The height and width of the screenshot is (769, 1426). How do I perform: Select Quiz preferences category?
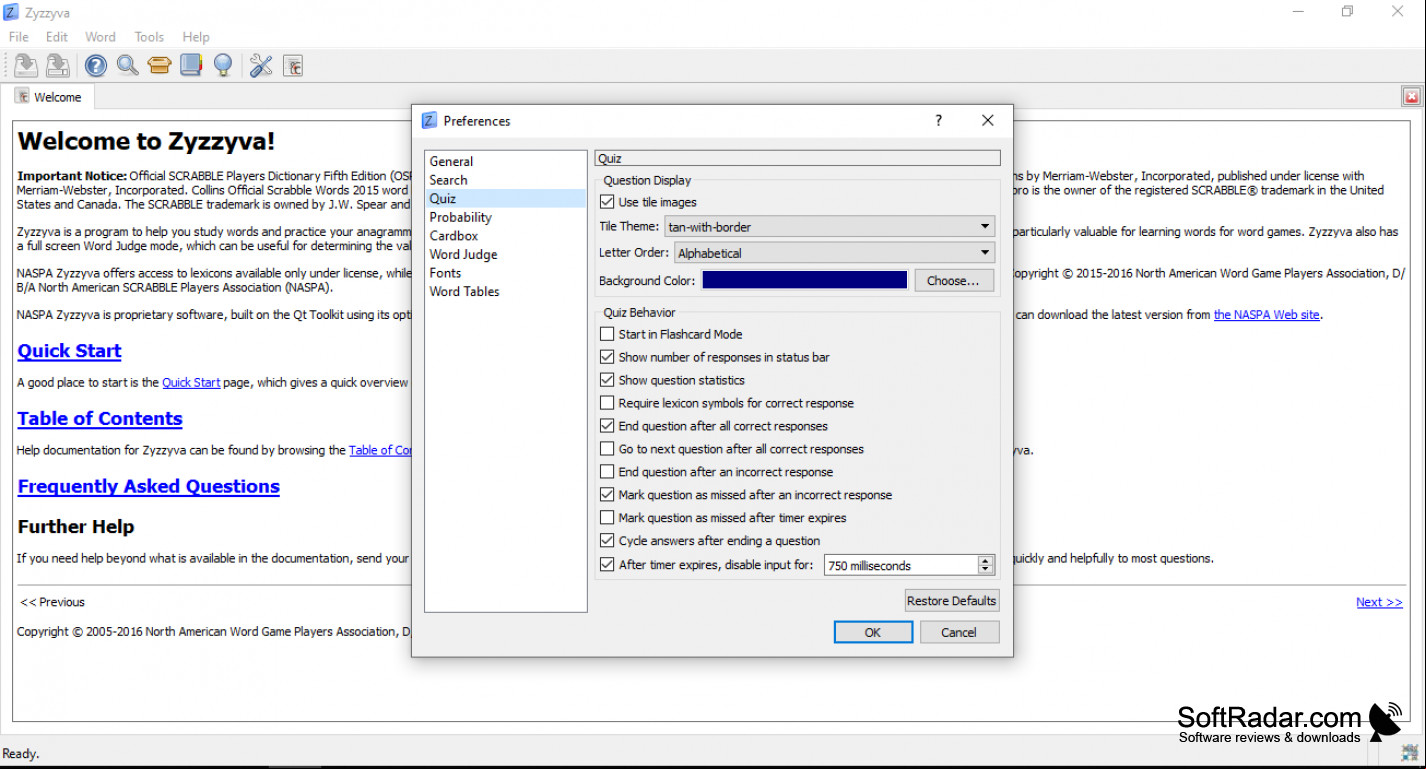pos(505,198)
